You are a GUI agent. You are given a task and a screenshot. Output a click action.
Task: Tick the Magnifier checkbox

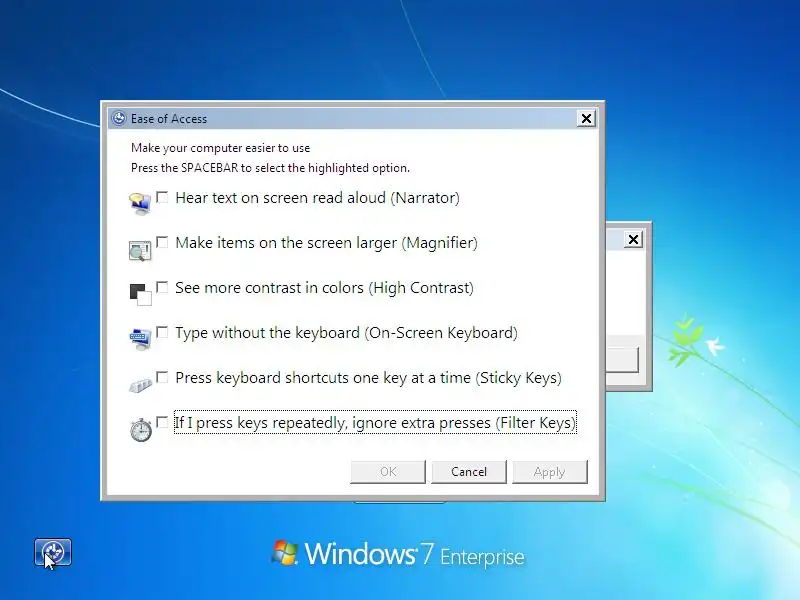(162, 242)
